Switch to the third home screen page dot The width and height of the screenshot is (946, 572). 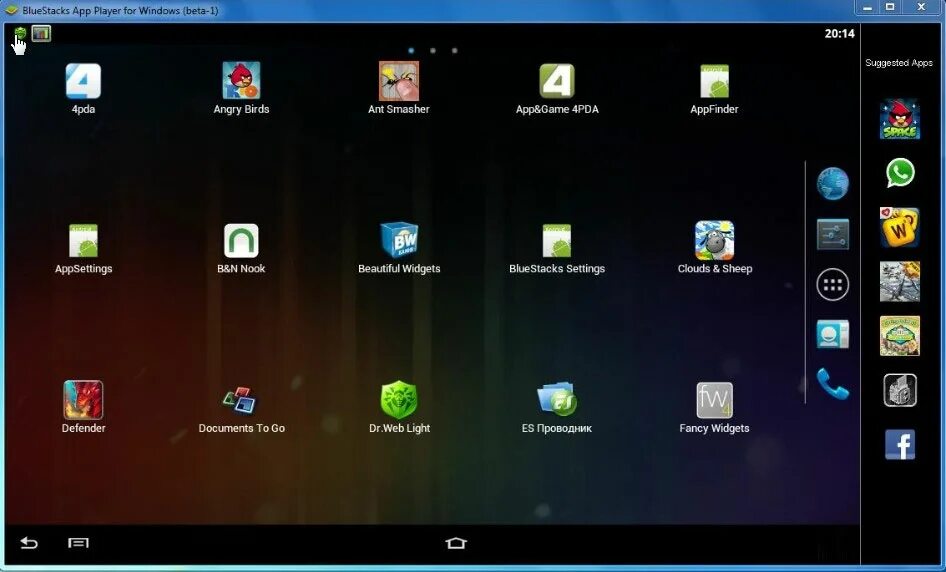454,51
